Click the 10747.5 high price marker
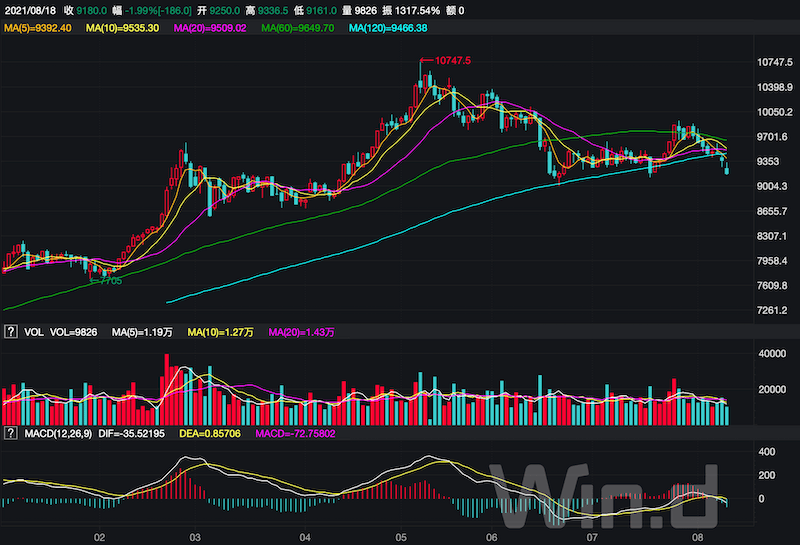Image resolution: width=800 pixels, height=545 pixels. click(452, 61)
